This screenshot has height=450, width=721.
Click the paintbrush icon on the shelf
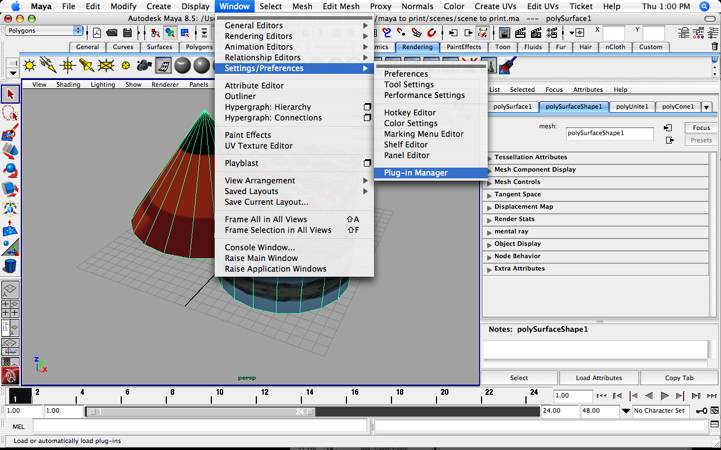coord(506,65)
